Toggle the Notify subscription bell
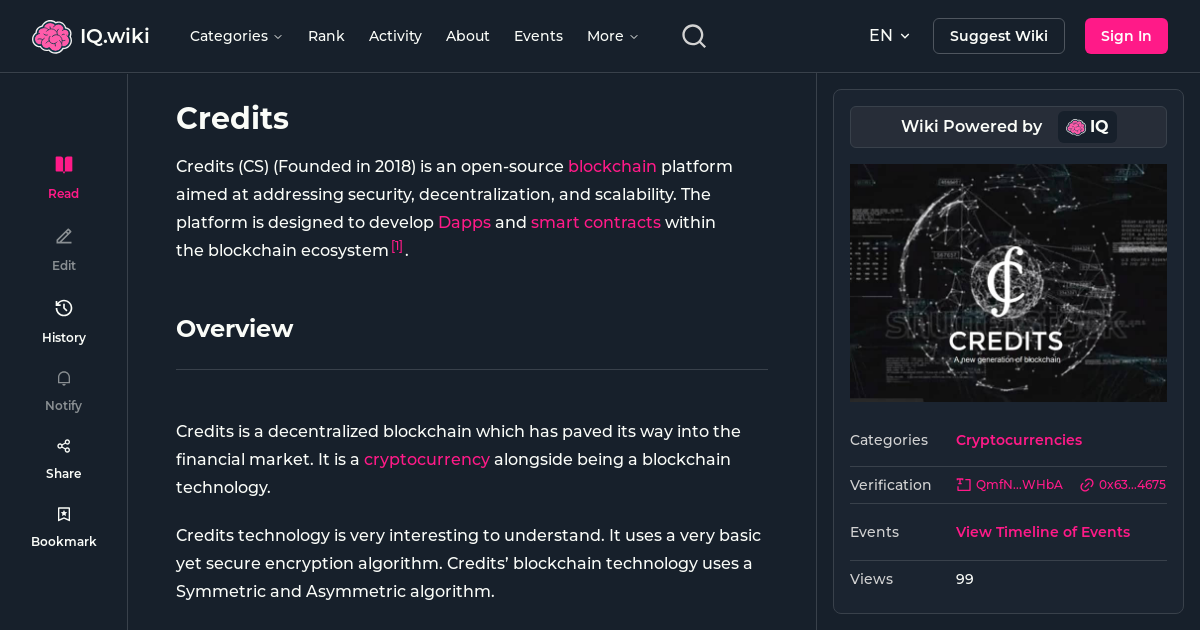Screen dimensions: 1200x630 (x=63, y=378)
